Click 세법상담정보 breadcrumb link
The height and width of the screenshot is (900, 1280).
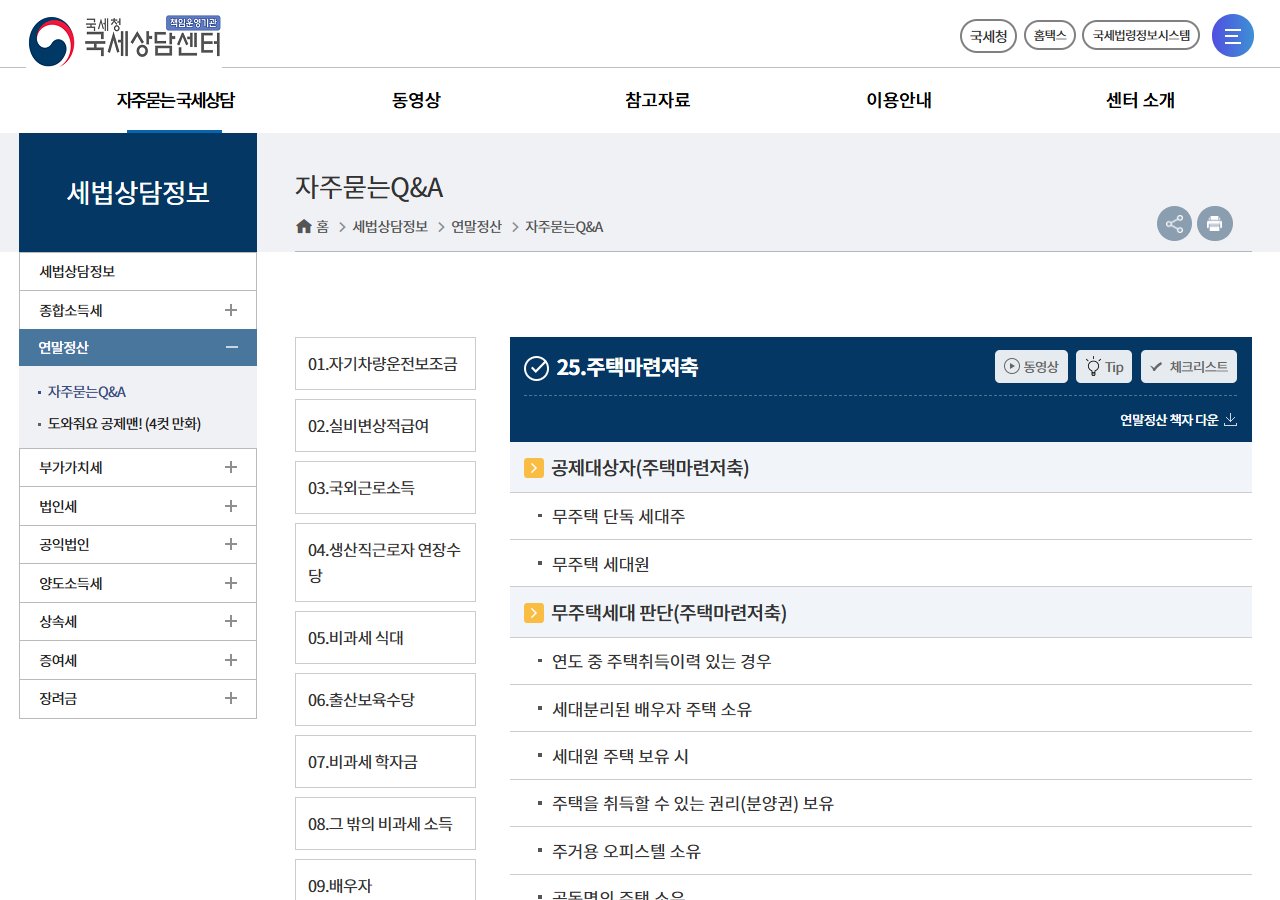[390, 227]
